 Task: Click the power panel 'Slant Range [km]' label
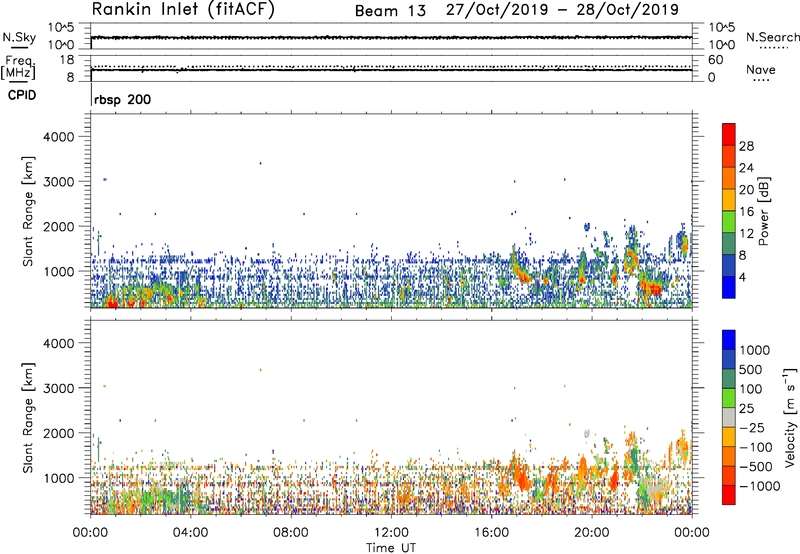(x=28, y=211)
